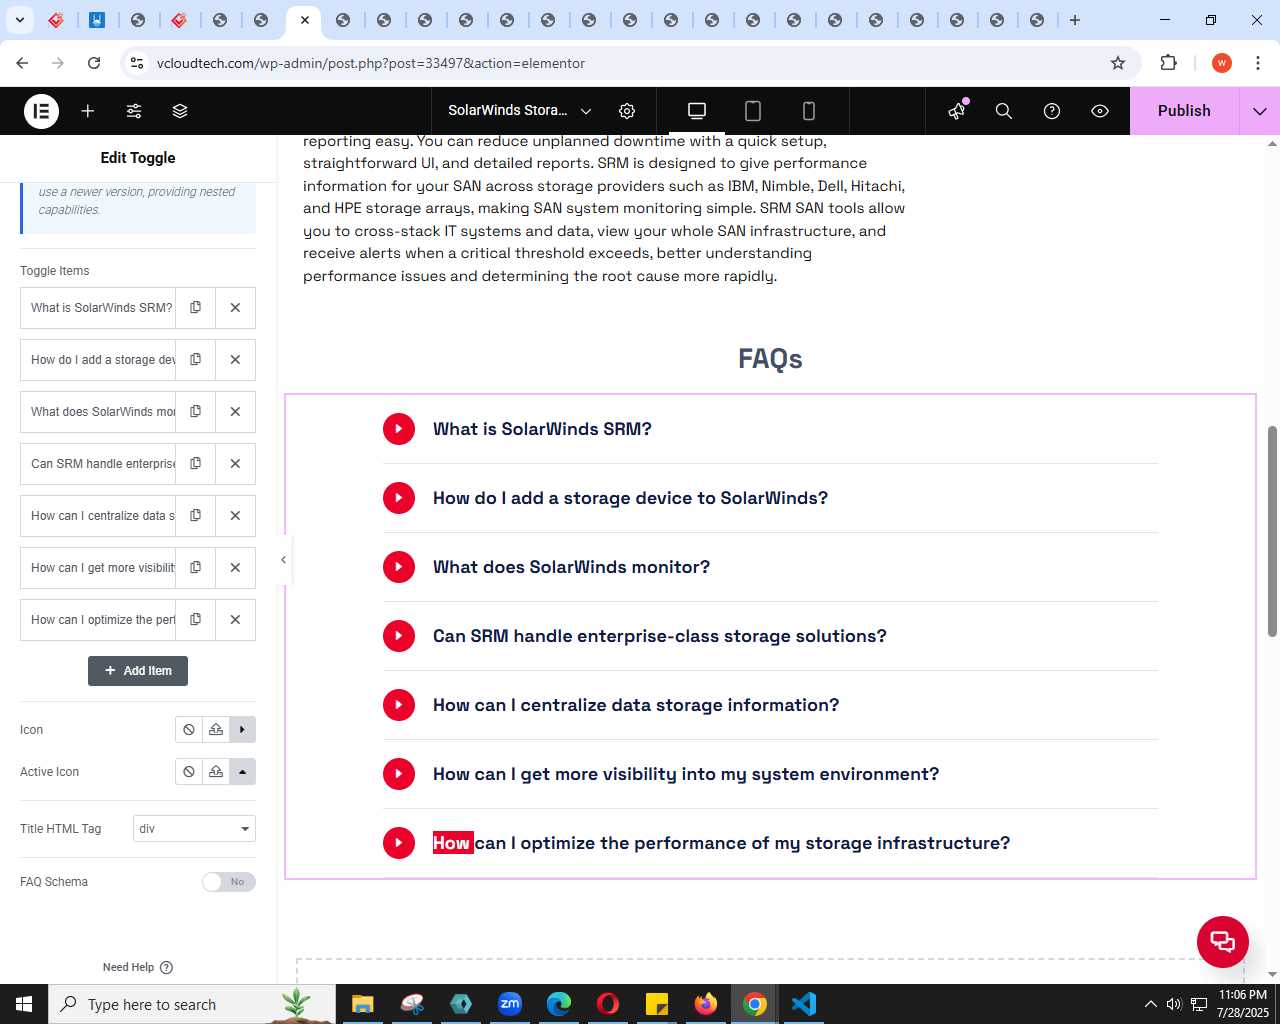Reload the page

pos(94,63)
